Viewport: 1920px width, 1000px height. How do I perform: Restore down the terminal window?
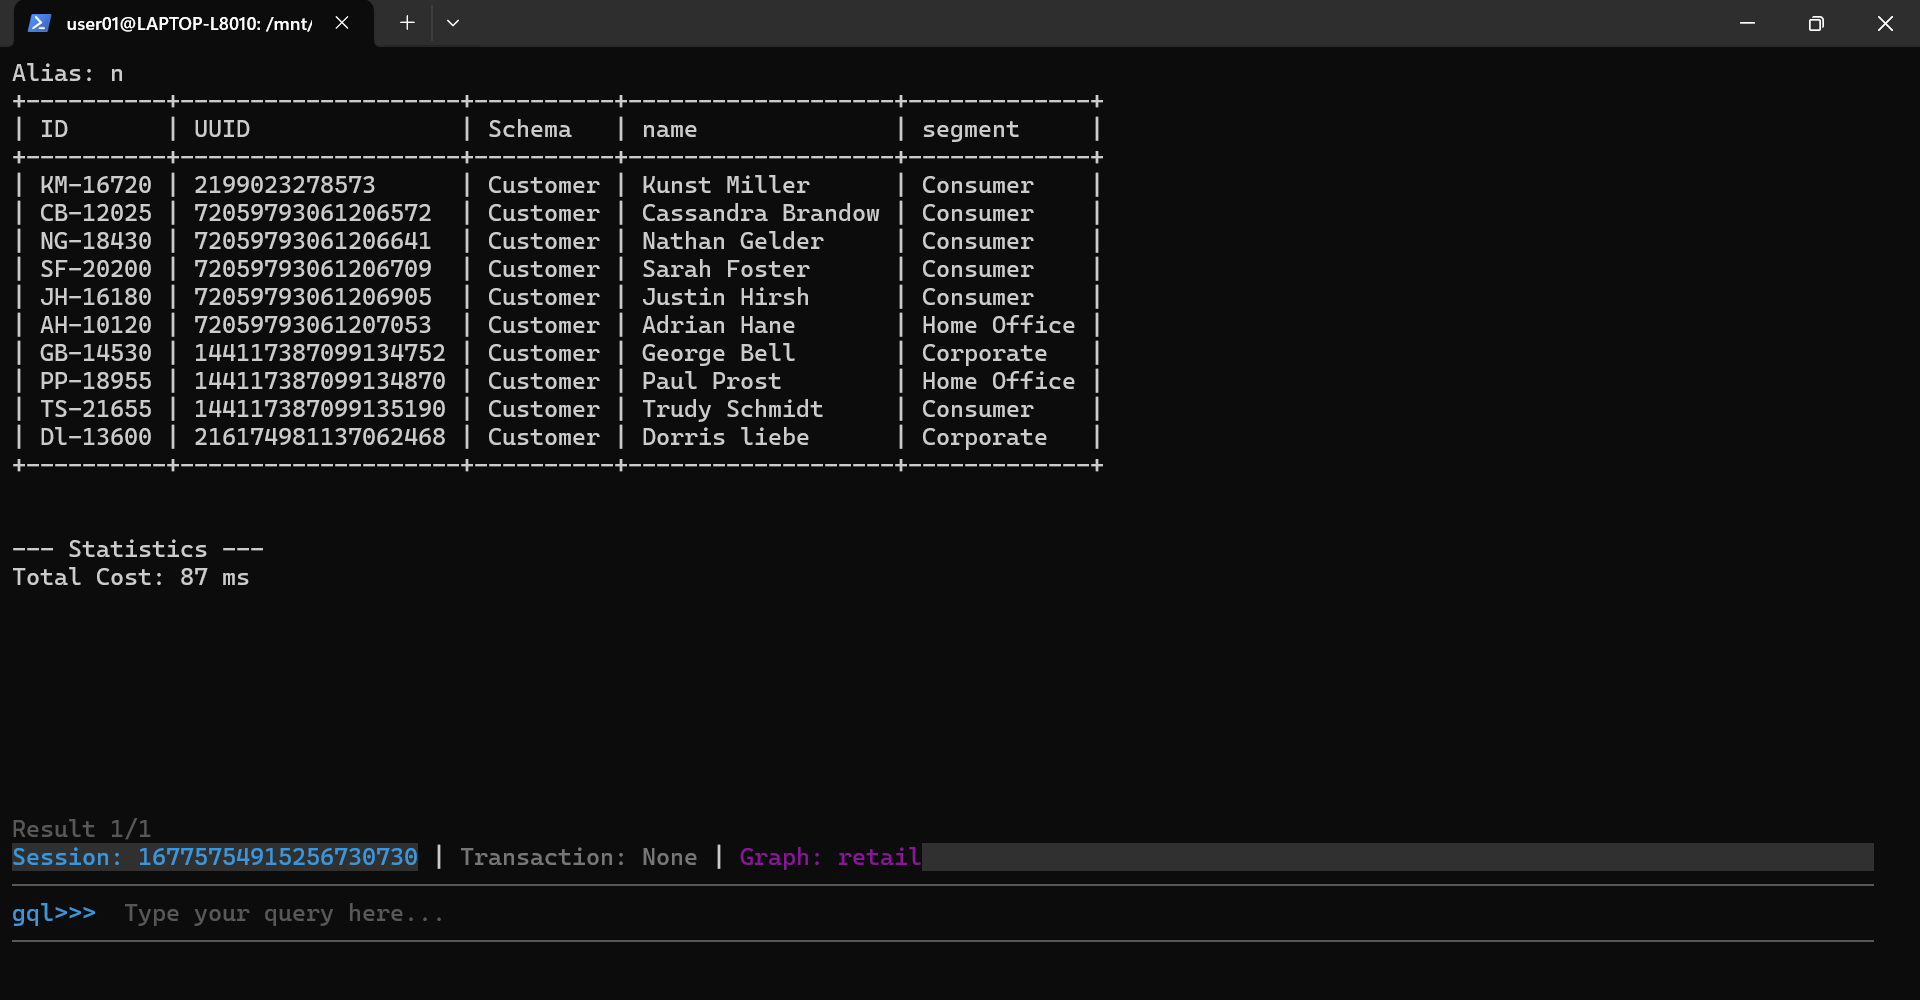pyautogui.click(x=1816, y=23)
